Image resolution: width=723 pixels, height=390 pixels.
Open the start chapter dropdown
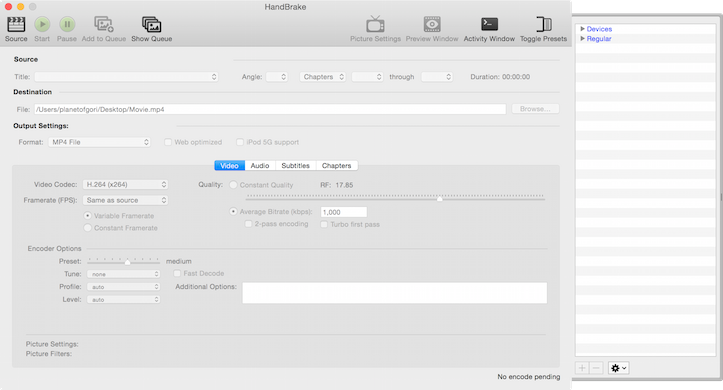click(367, 77)
